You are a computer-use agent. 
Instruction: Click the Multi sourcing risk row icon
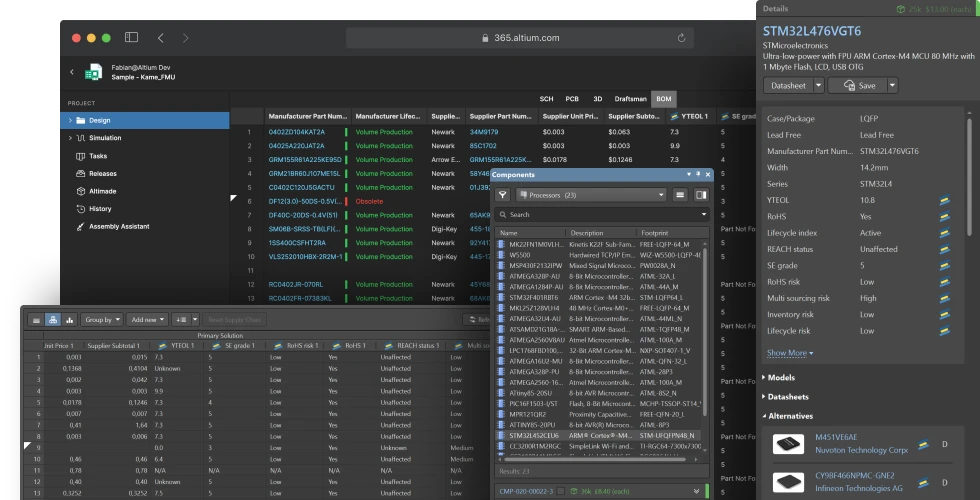[944, 298]
